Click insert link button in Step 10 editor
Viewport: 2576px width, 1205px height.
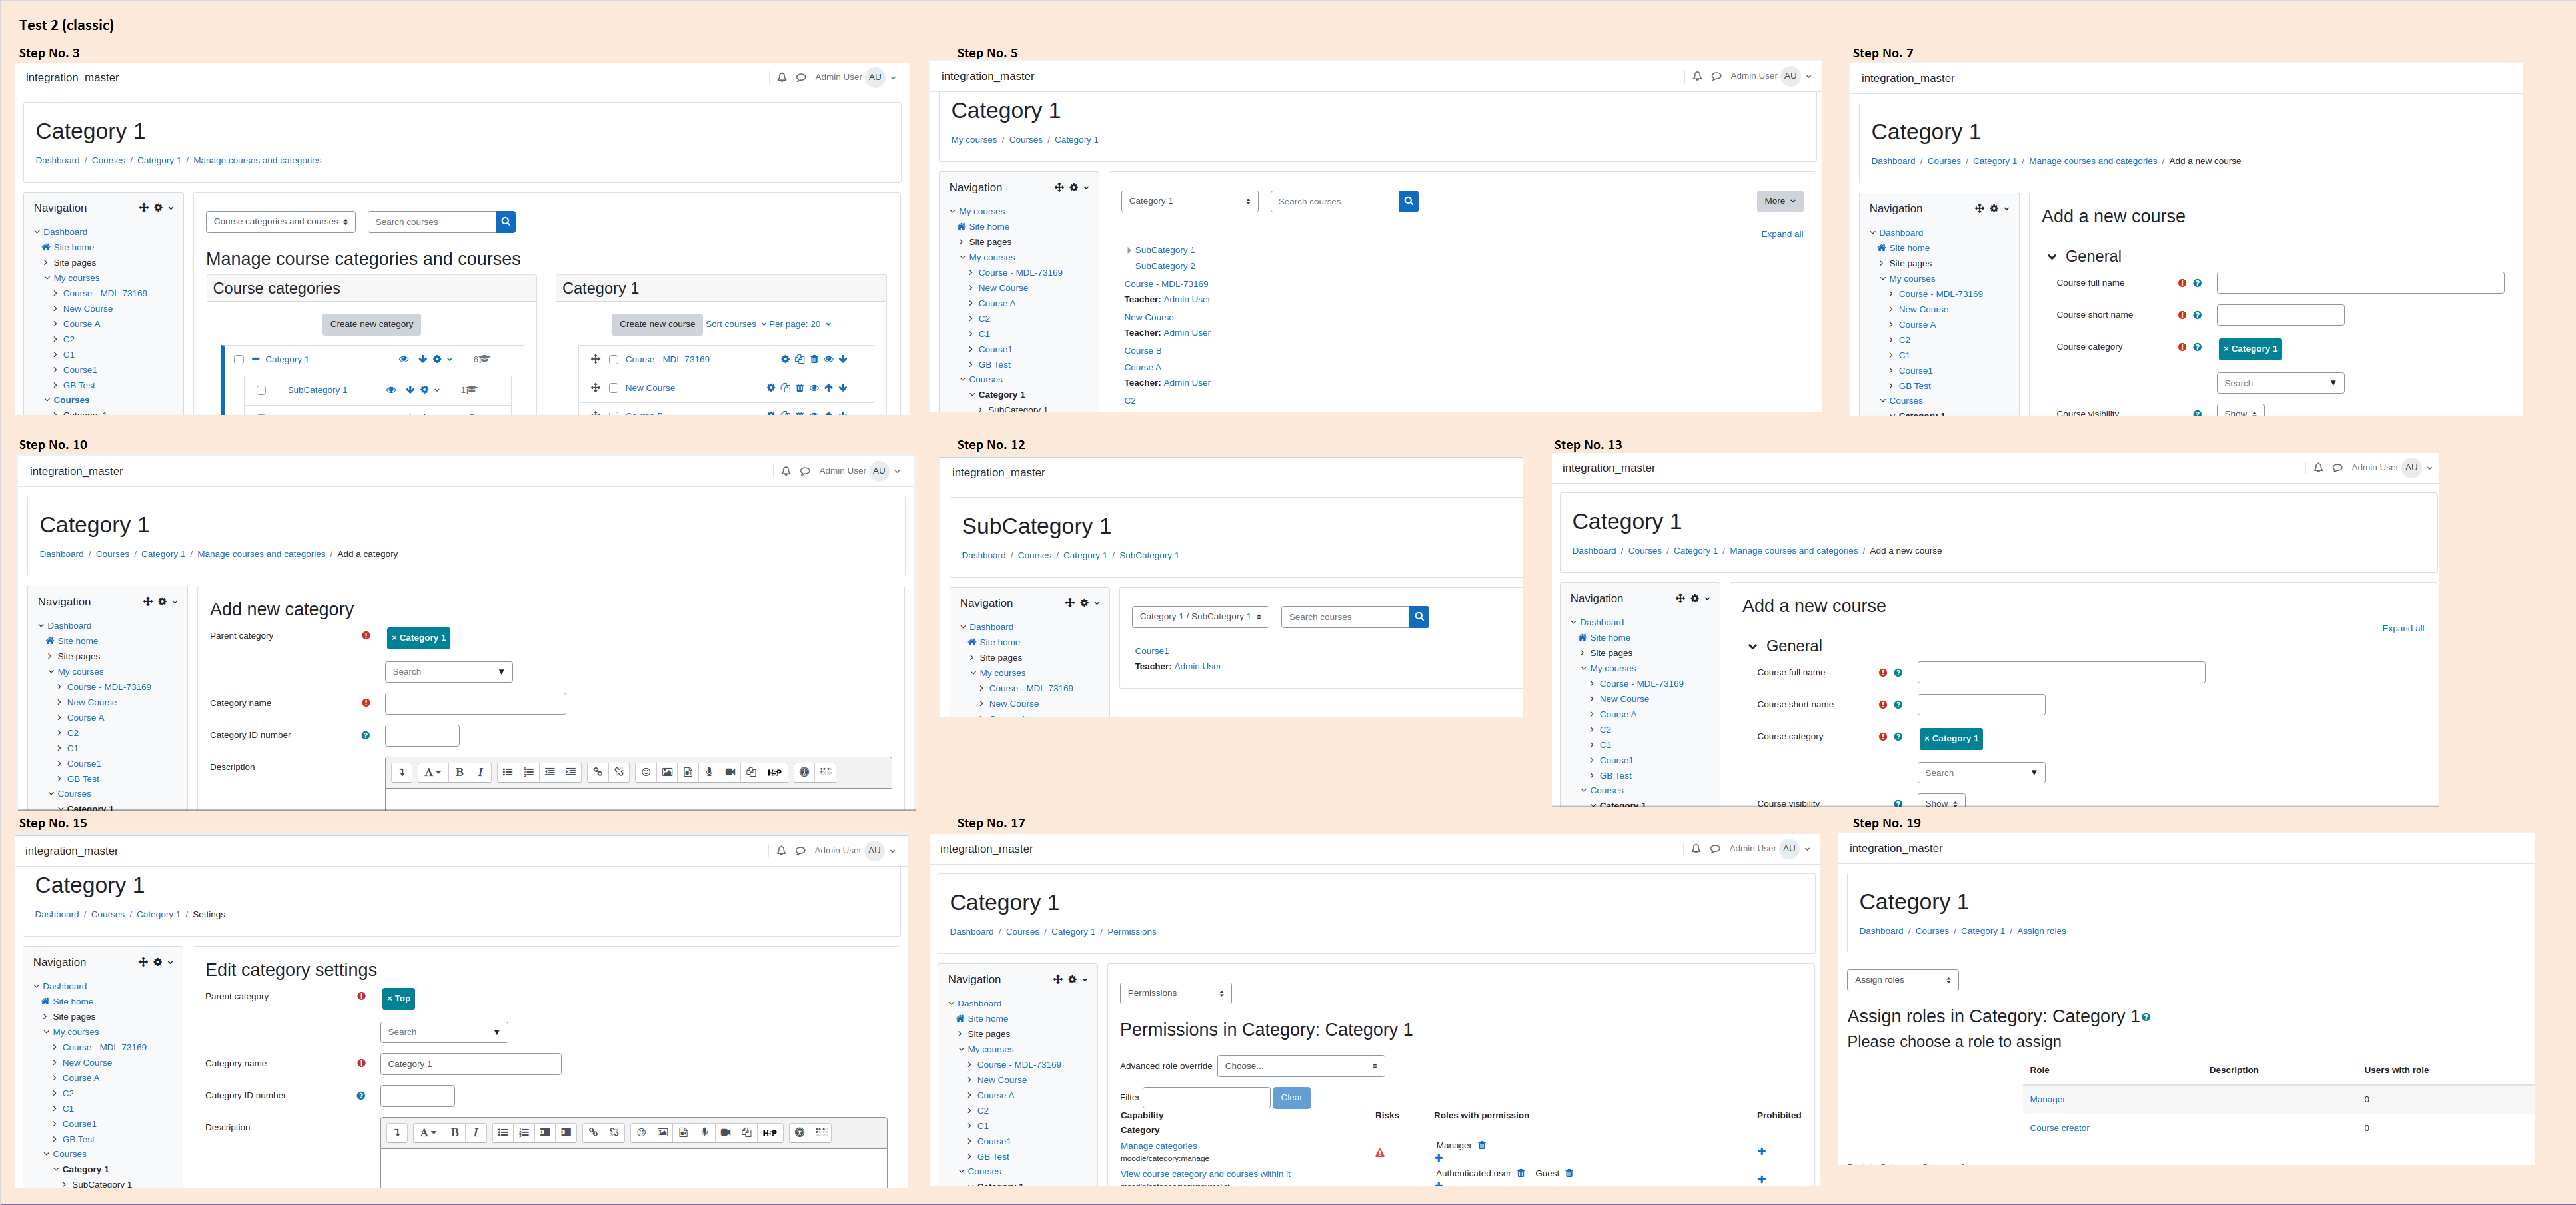pos(597,772)
